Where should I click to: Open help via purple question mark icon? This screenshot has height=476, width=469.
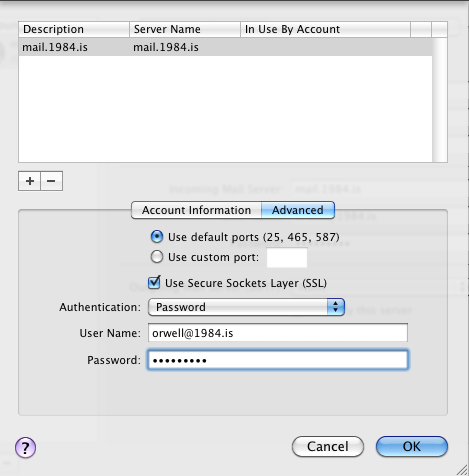click(x=25, y=447)
